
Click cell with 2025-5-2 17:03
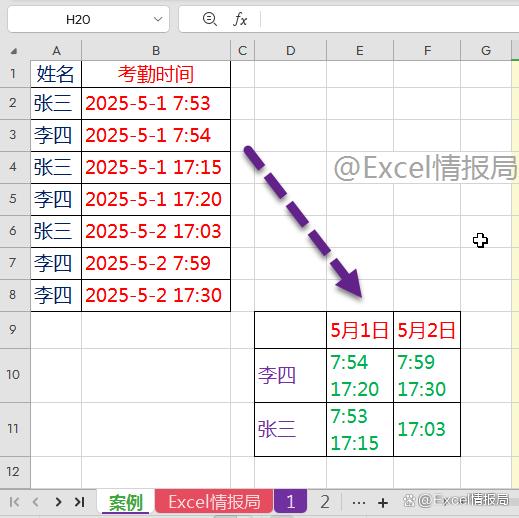point(156,231)
